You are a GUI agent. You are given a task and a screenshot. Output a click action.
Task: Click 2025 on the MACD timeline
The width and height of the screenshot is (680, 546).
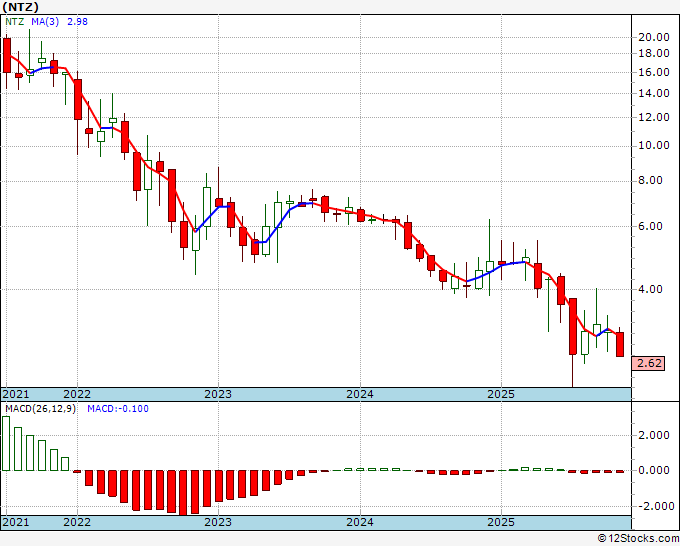click(501, 522)
